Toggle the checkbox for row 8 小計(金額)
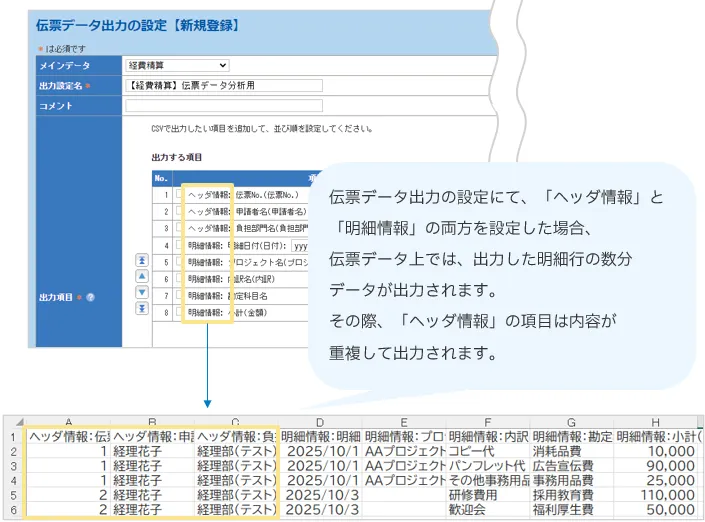 point(179,311)
